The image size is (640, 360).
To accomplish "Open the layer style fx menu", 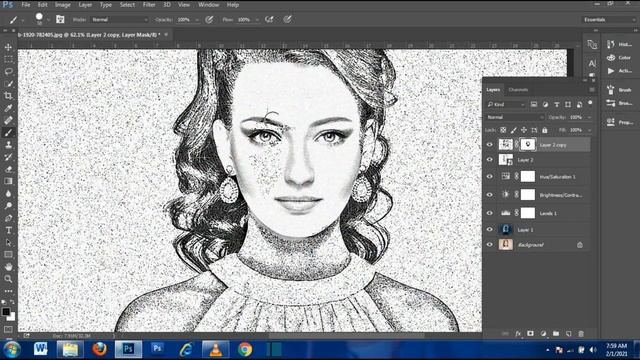I will [518, 333].
